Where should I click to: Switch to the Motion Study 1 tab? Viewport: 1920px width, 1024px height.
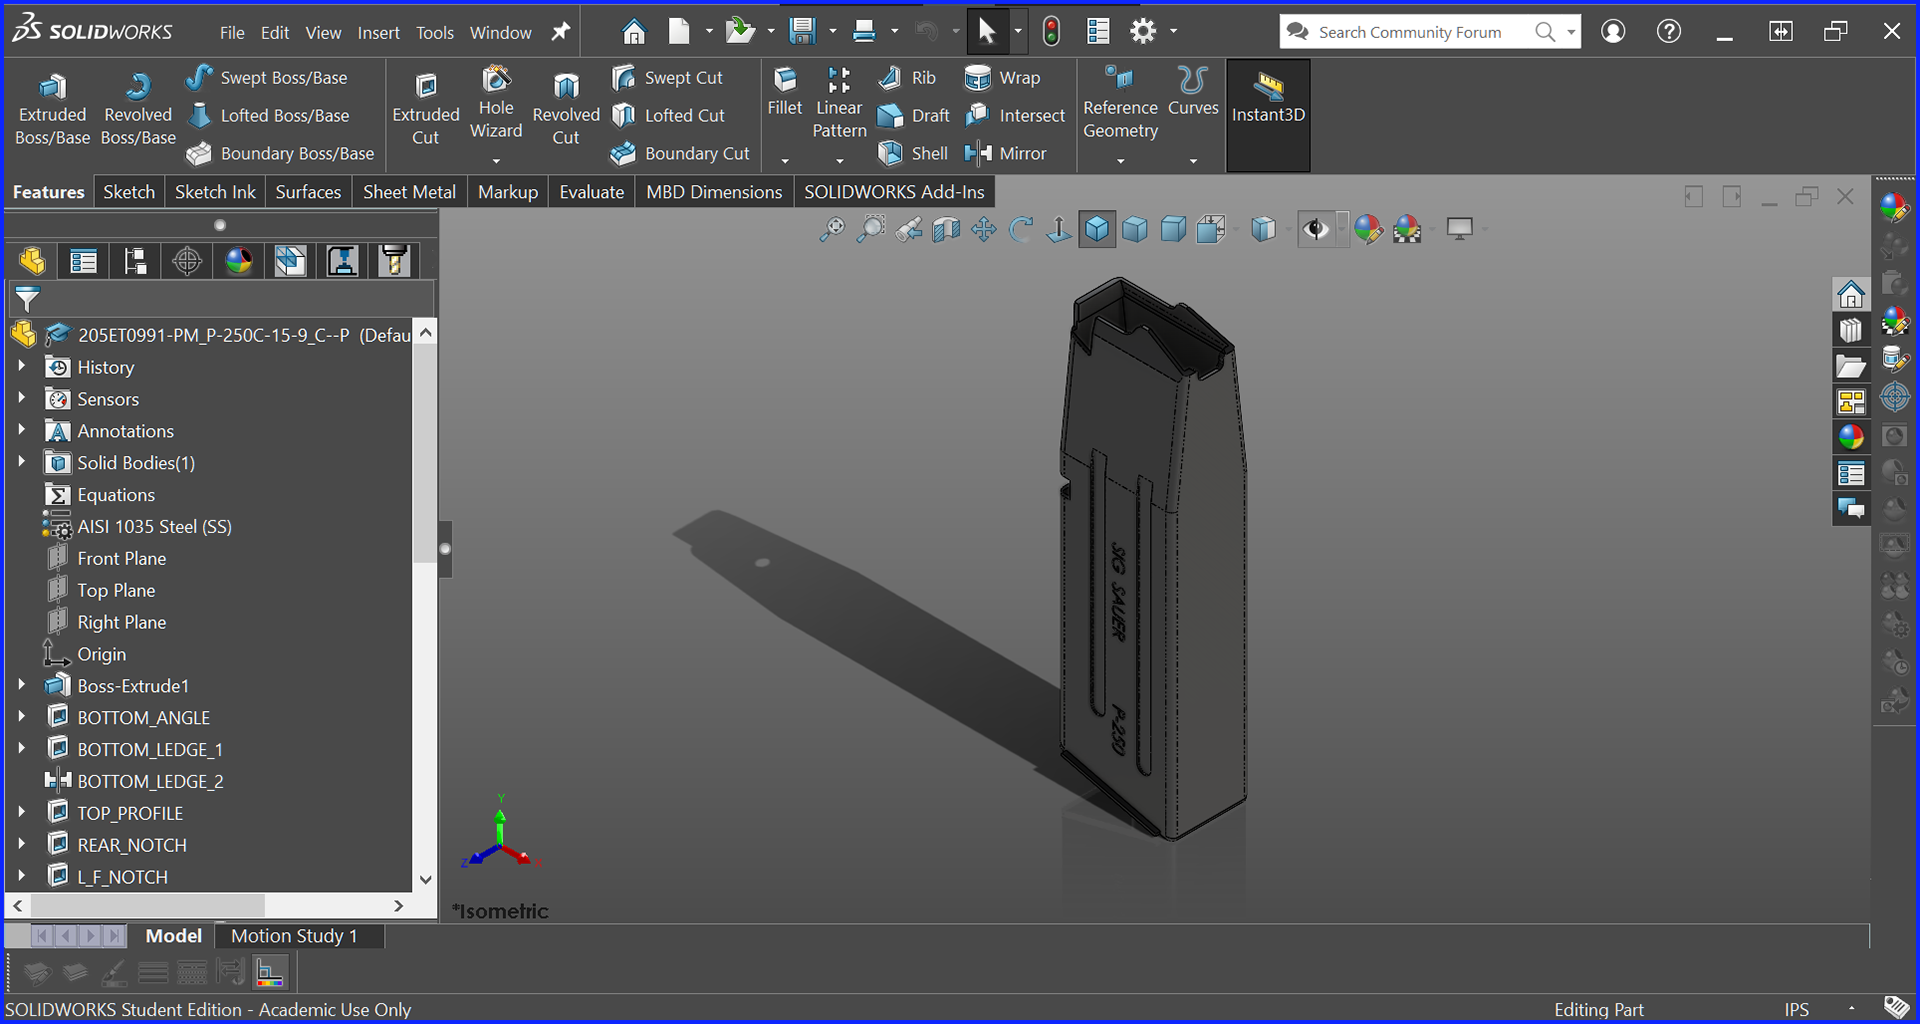[x=294, y=936]
